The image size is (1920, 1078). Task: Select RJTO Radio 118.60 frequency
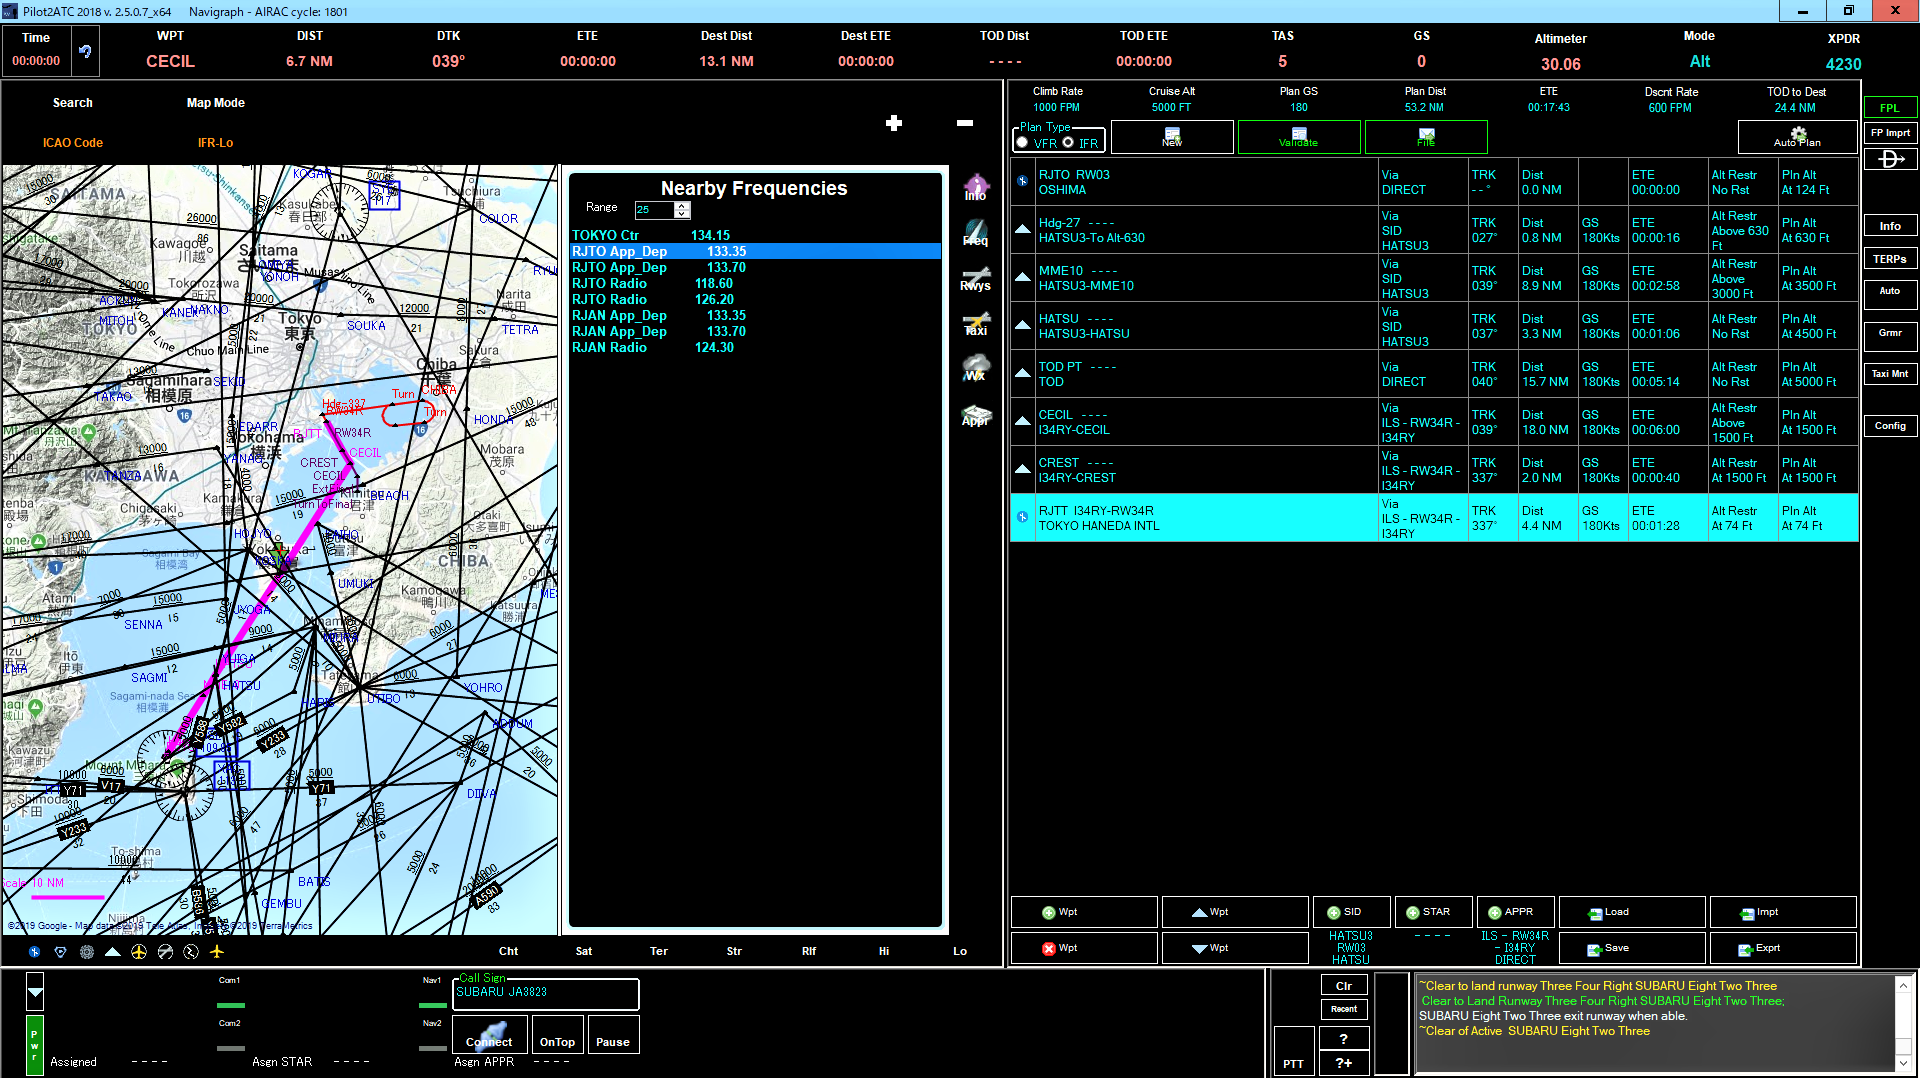point(755,284)
